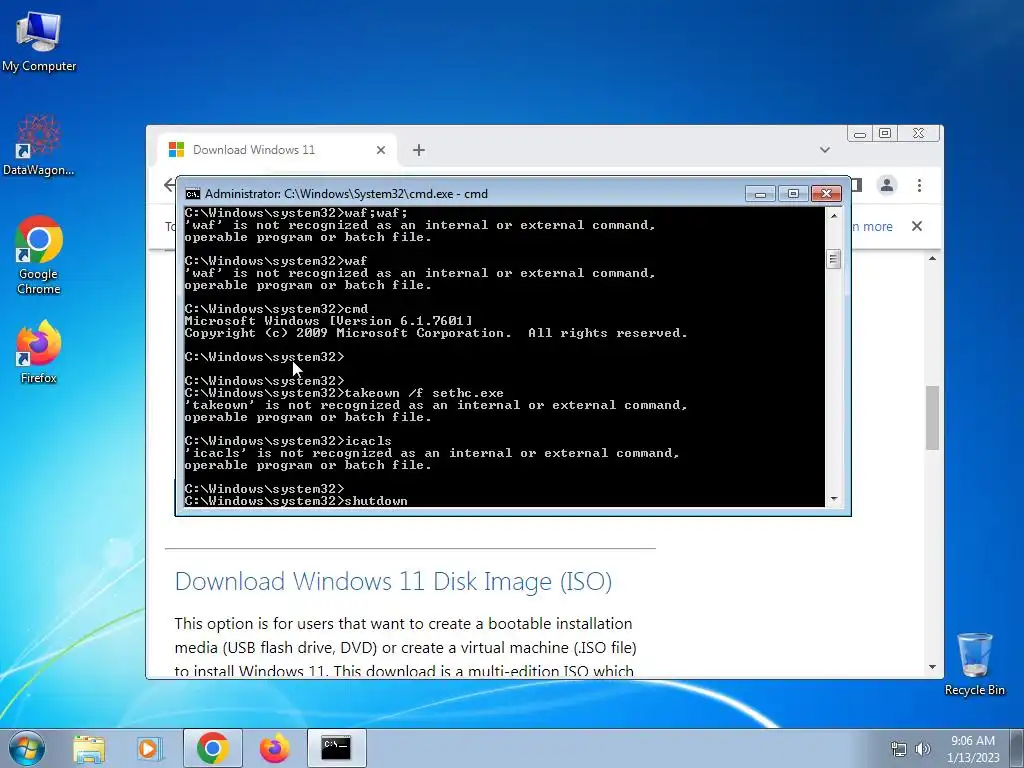Dismiss the Chrome info bar
The height and width of the screenshot is (768, 1024).
[917, 226]
